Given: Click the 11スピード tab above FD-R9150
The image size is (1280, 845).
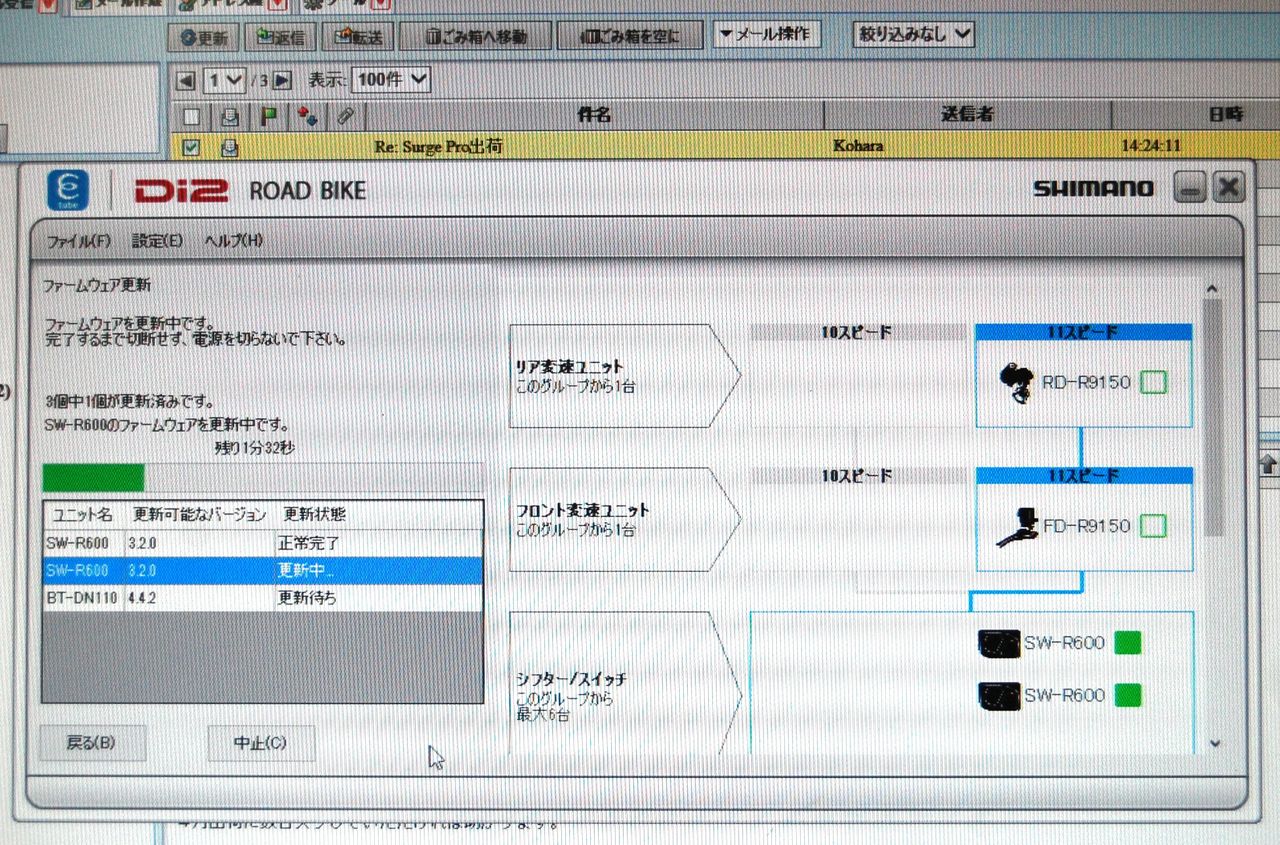Looking at the screenshot, I should tap(1083, 476).
